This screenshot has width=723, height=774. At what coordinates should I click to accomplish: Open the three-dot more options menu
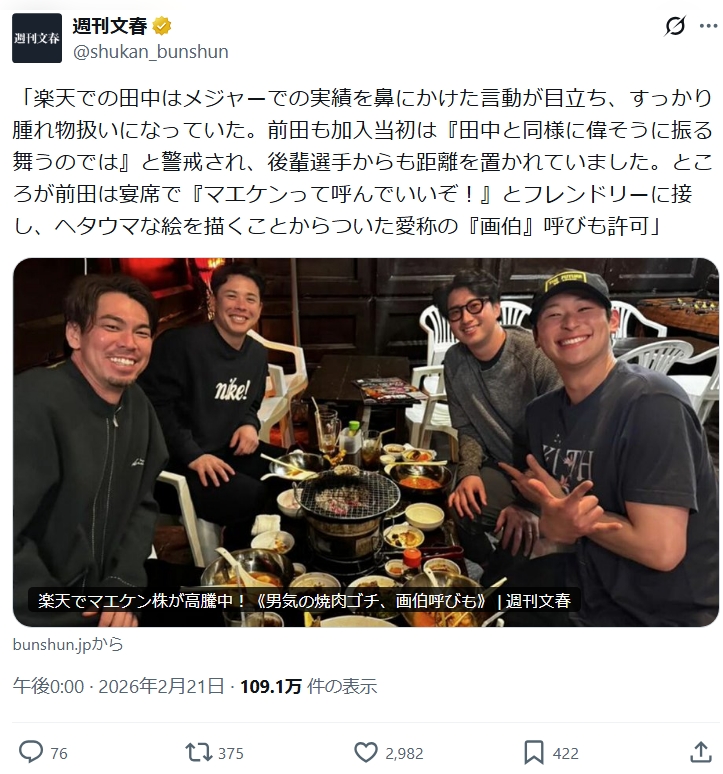click(x=708, y=26)
